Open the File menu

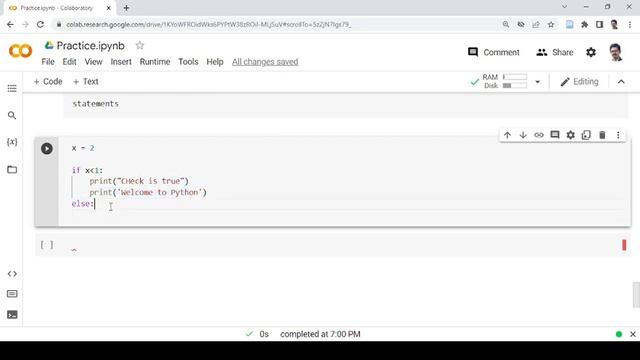coord(48,62)
